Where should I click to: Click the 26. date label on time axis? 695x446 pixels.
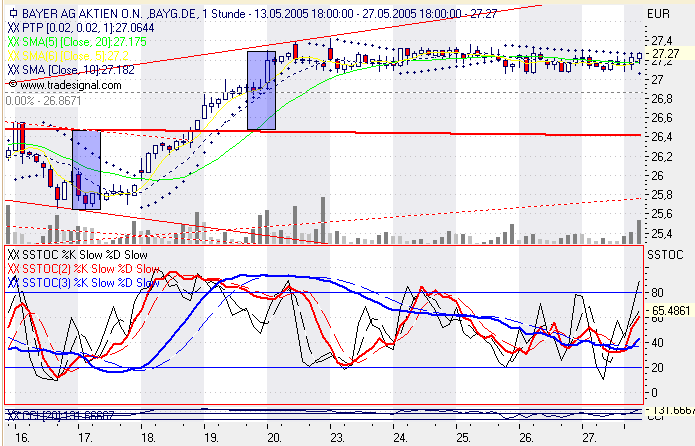[x=526, y=438]
